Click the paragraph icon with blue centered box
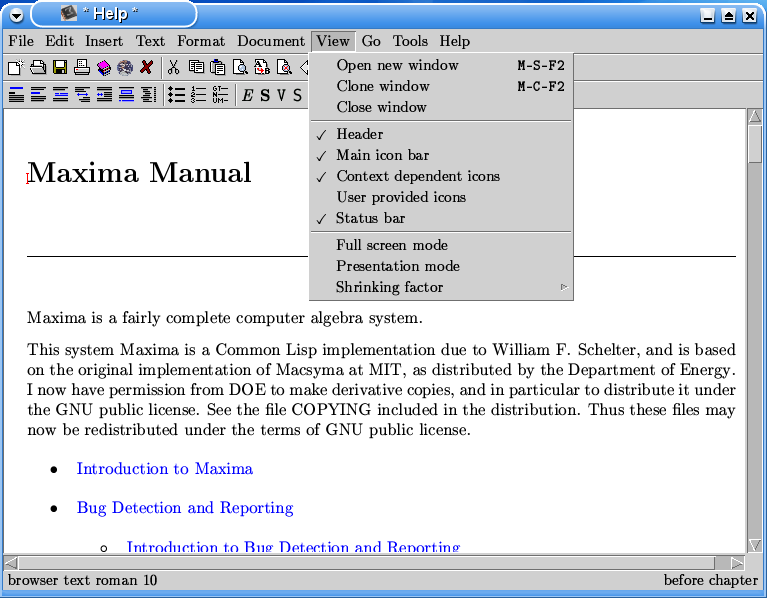This screenshot has height=598, width=767. point(126,94)
